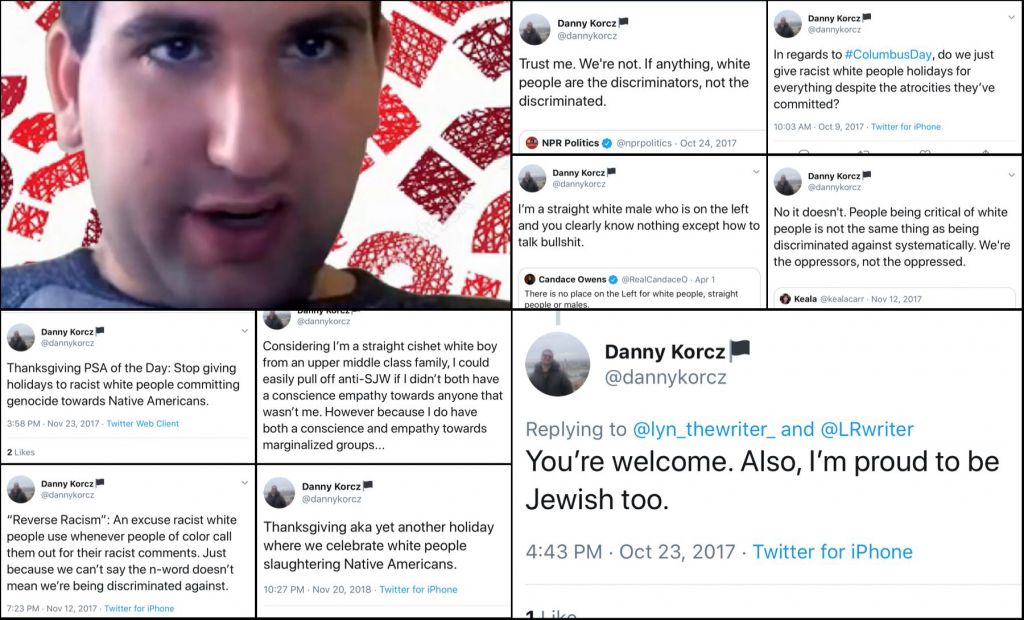Click avatar on the "Reverse Racism" tweet

(x=21, y=489)
